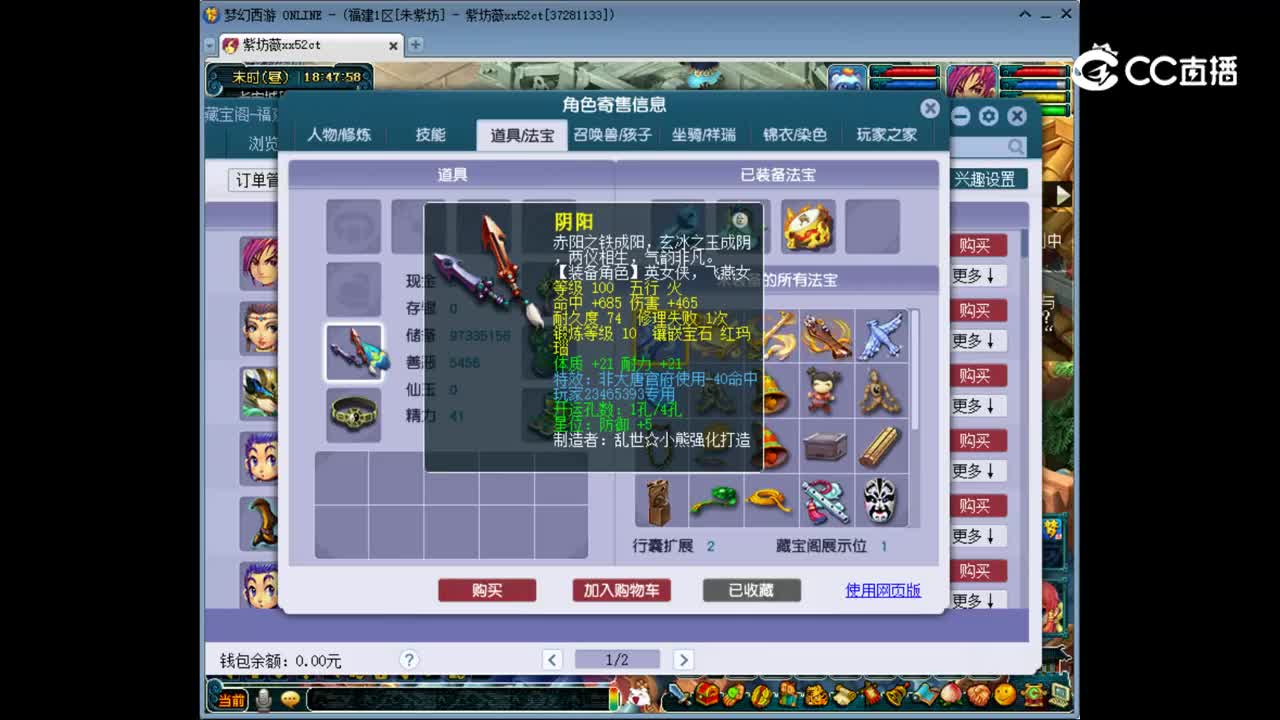Screen dimensions: 1280x720
Task: Go to previous page arrow
Action: pyautogui.click(x=552, y=659)
